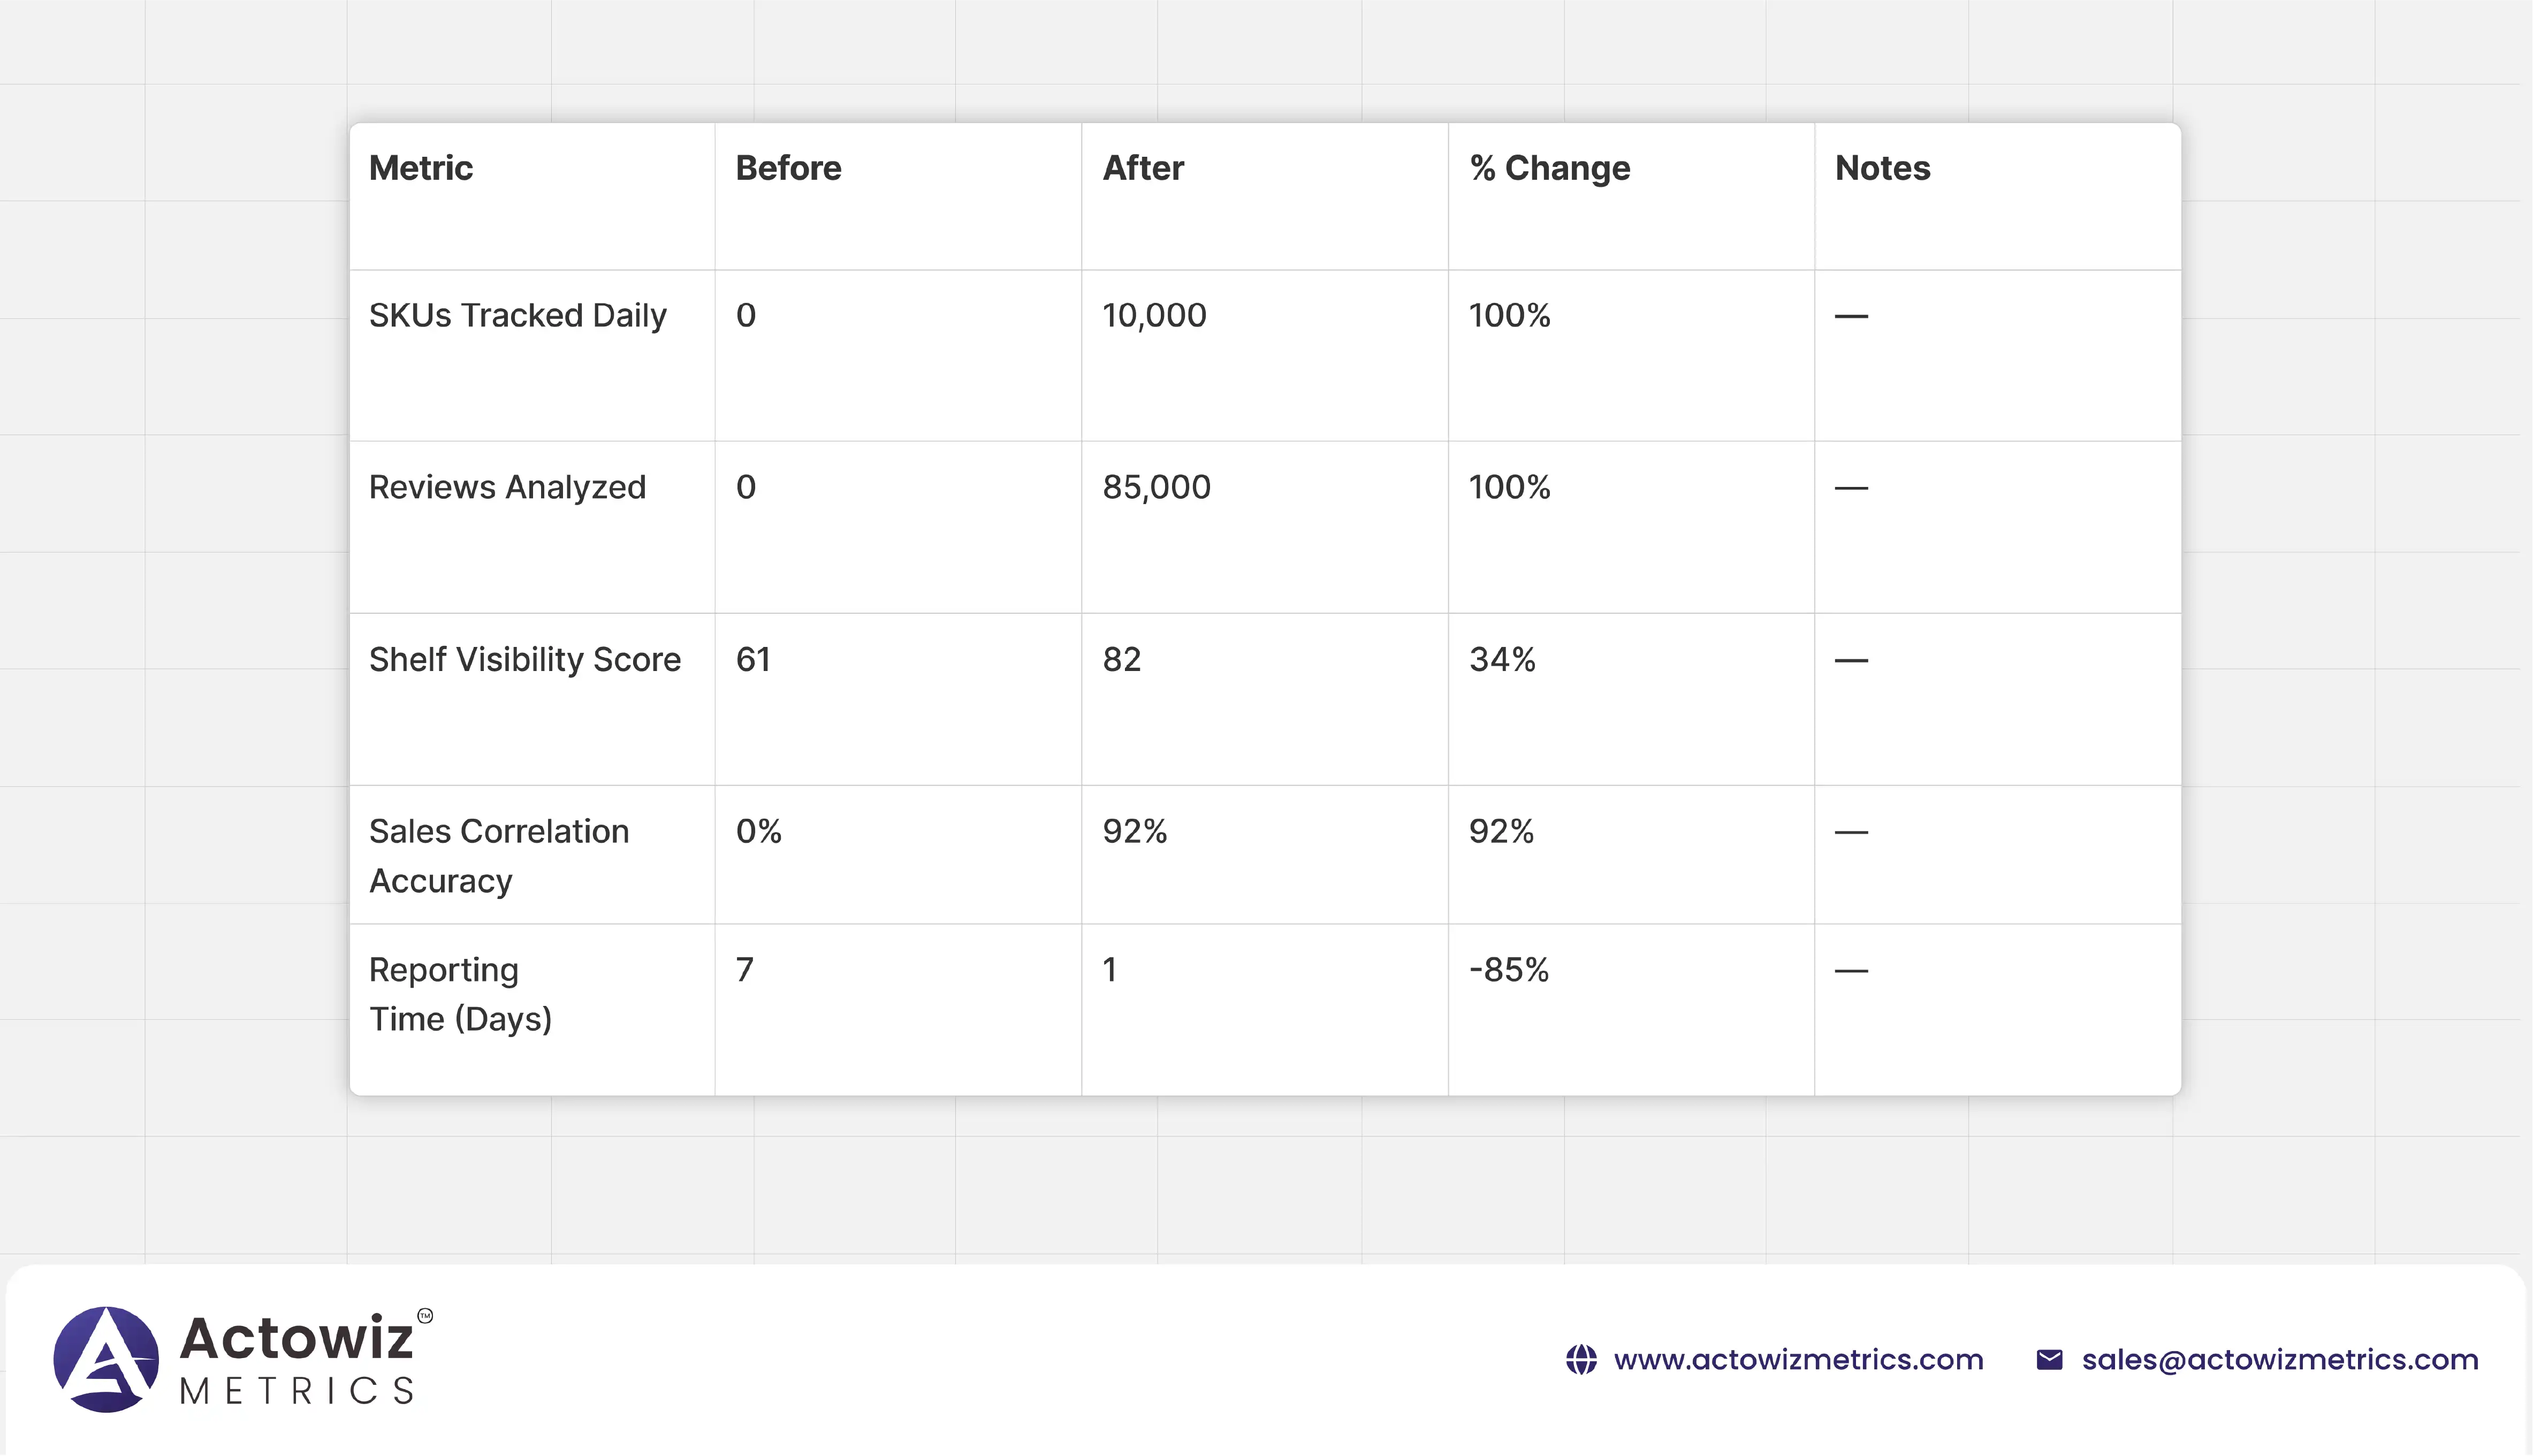Click the envelope icon beside sales email
Viewport: 2533px width, 1456px height.
tap(2049, 1360)
